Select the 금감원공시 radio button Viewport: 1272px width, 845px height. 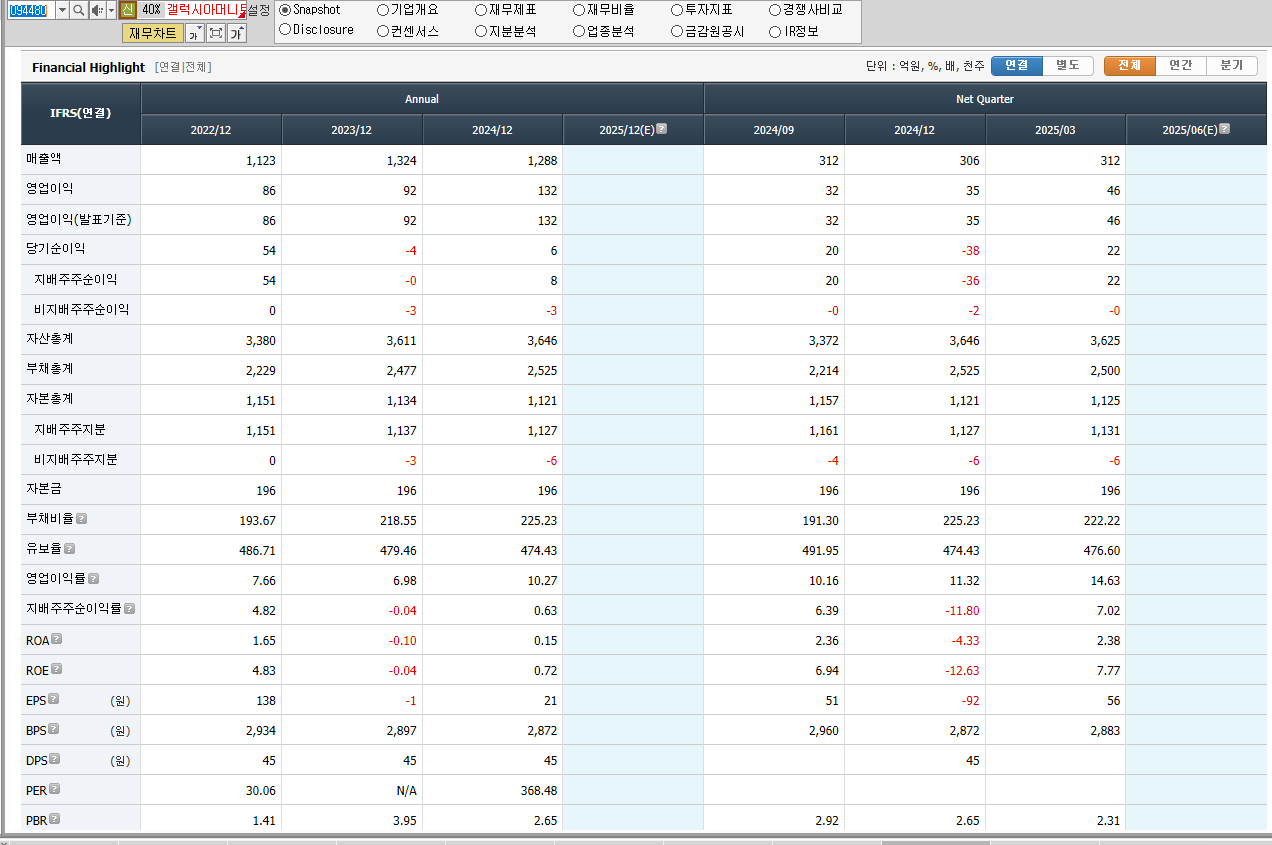[x=677, y=31]
